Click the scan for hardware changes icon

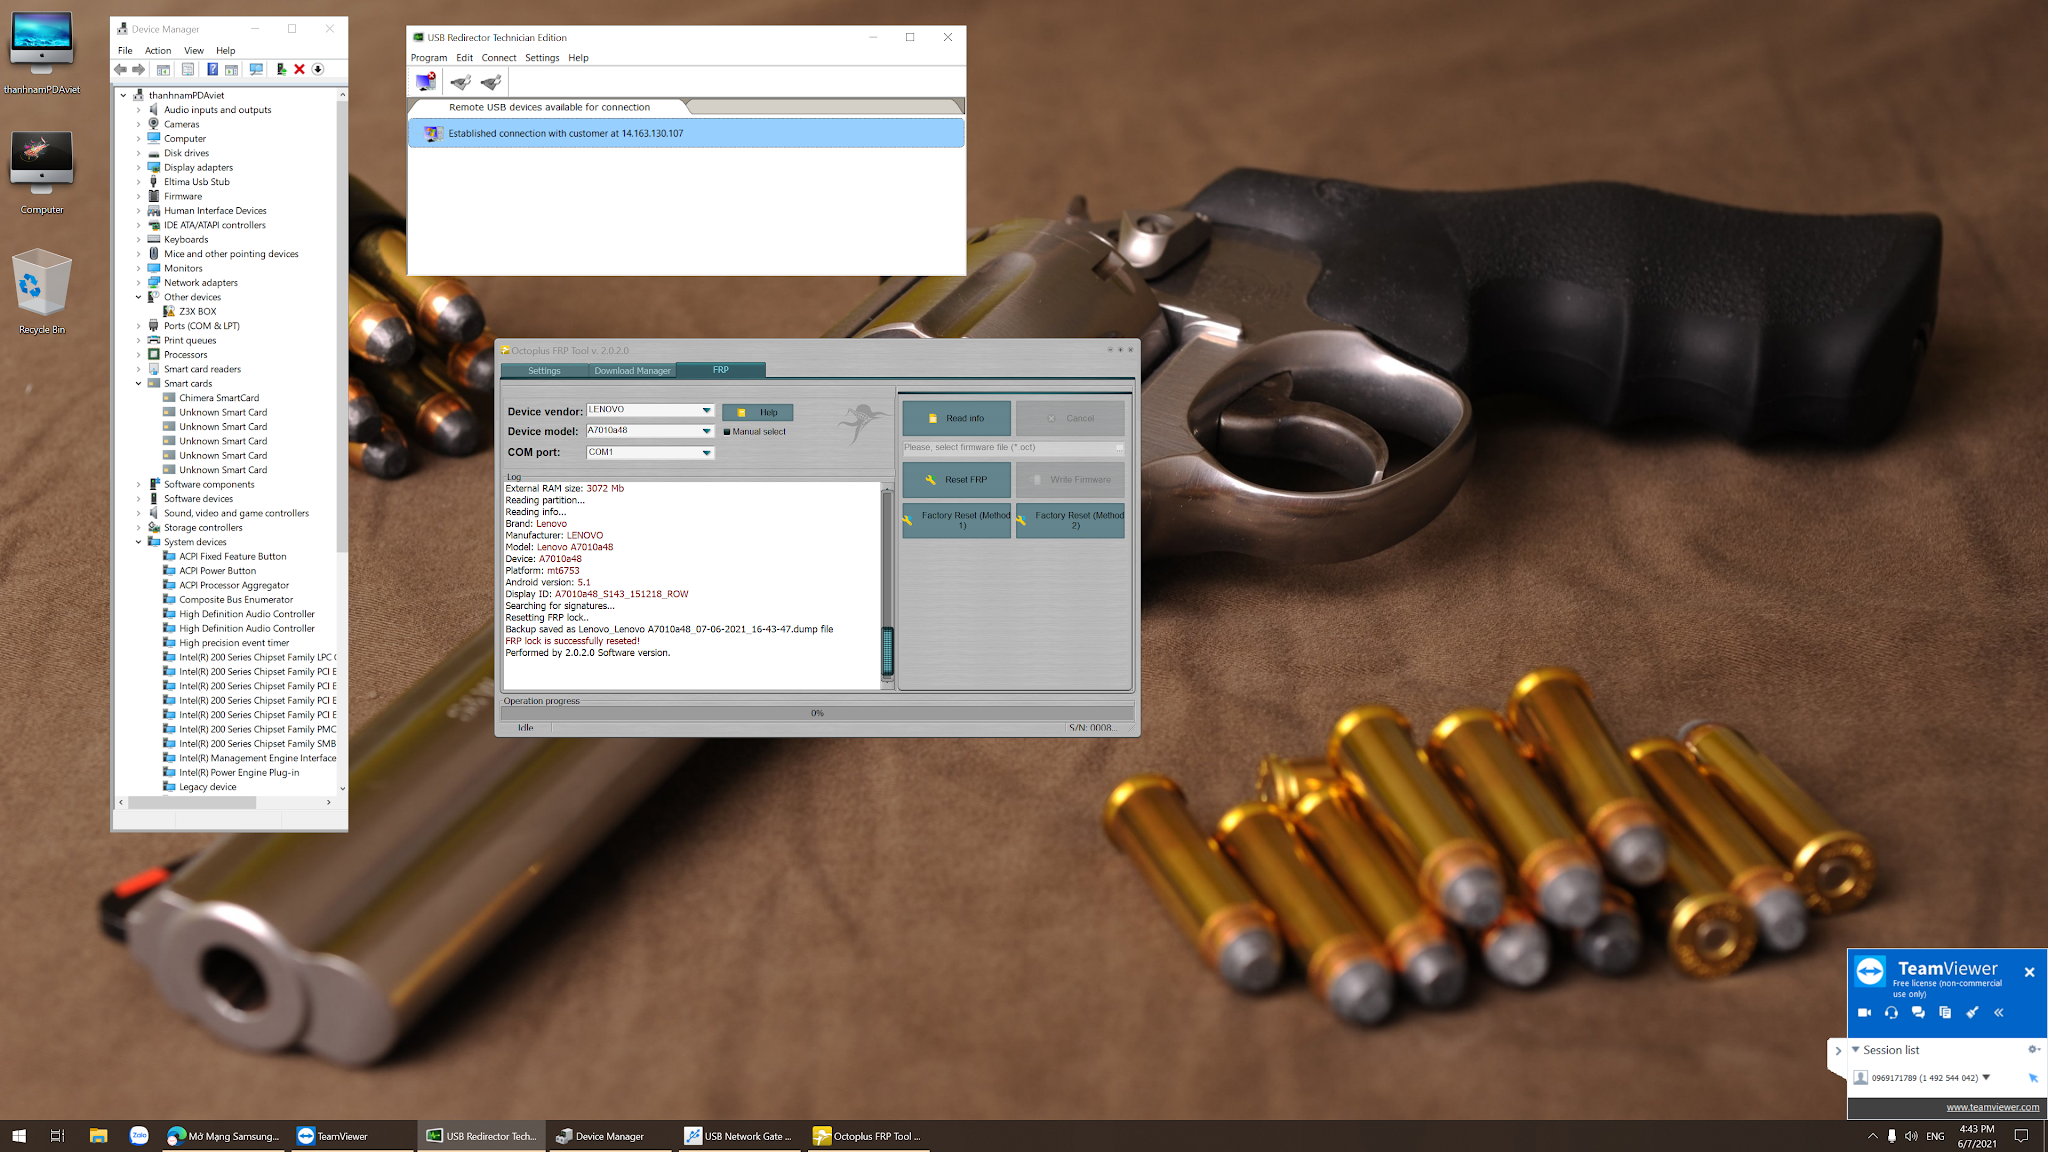tap(256, 69)
